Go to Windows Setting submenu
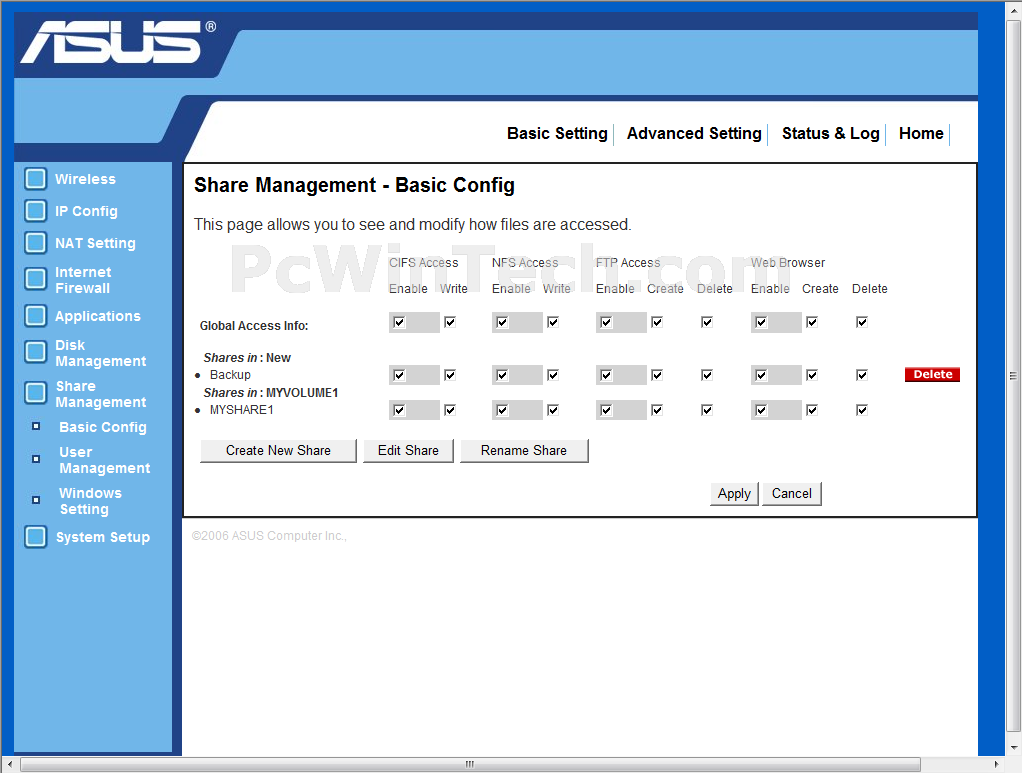Image resolution: width=1022 pixels, height=773 pixels. [x=90, y=501]
